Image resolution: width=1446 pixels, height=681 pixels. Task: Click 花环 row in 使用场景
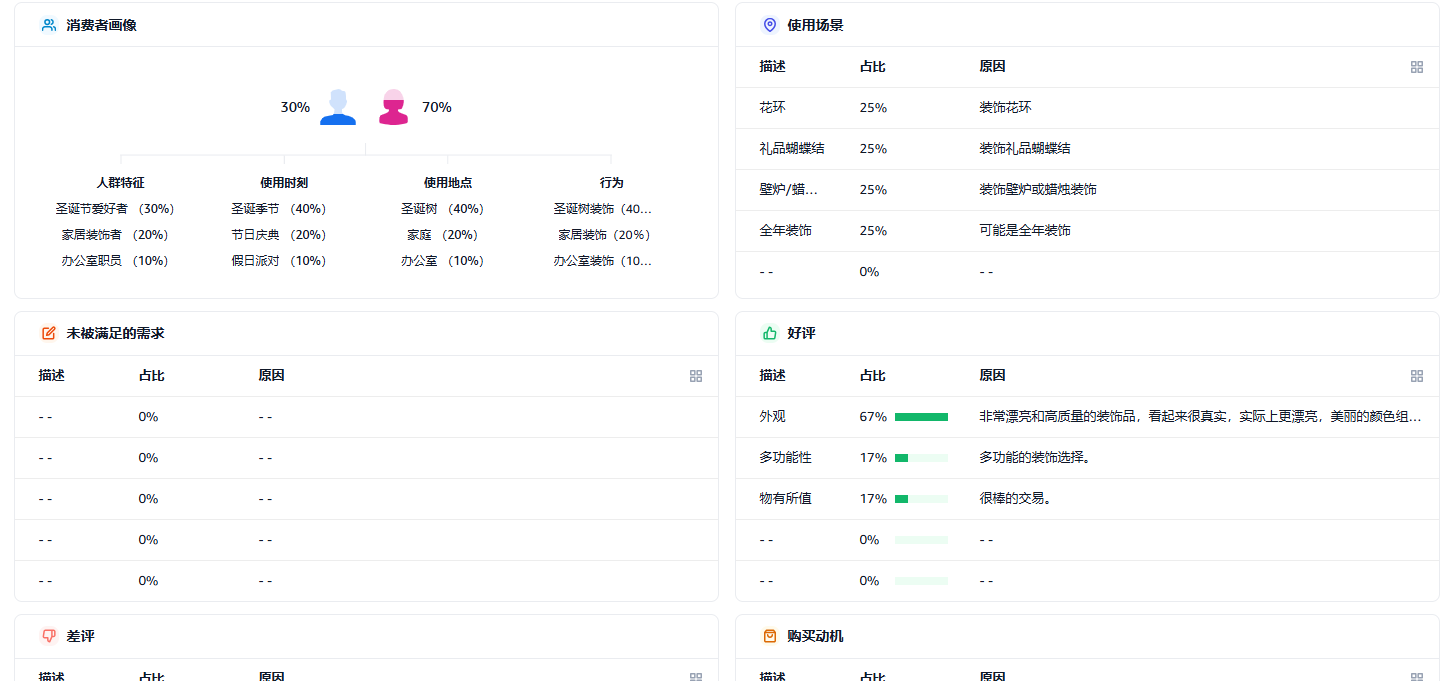(1087, 108)
